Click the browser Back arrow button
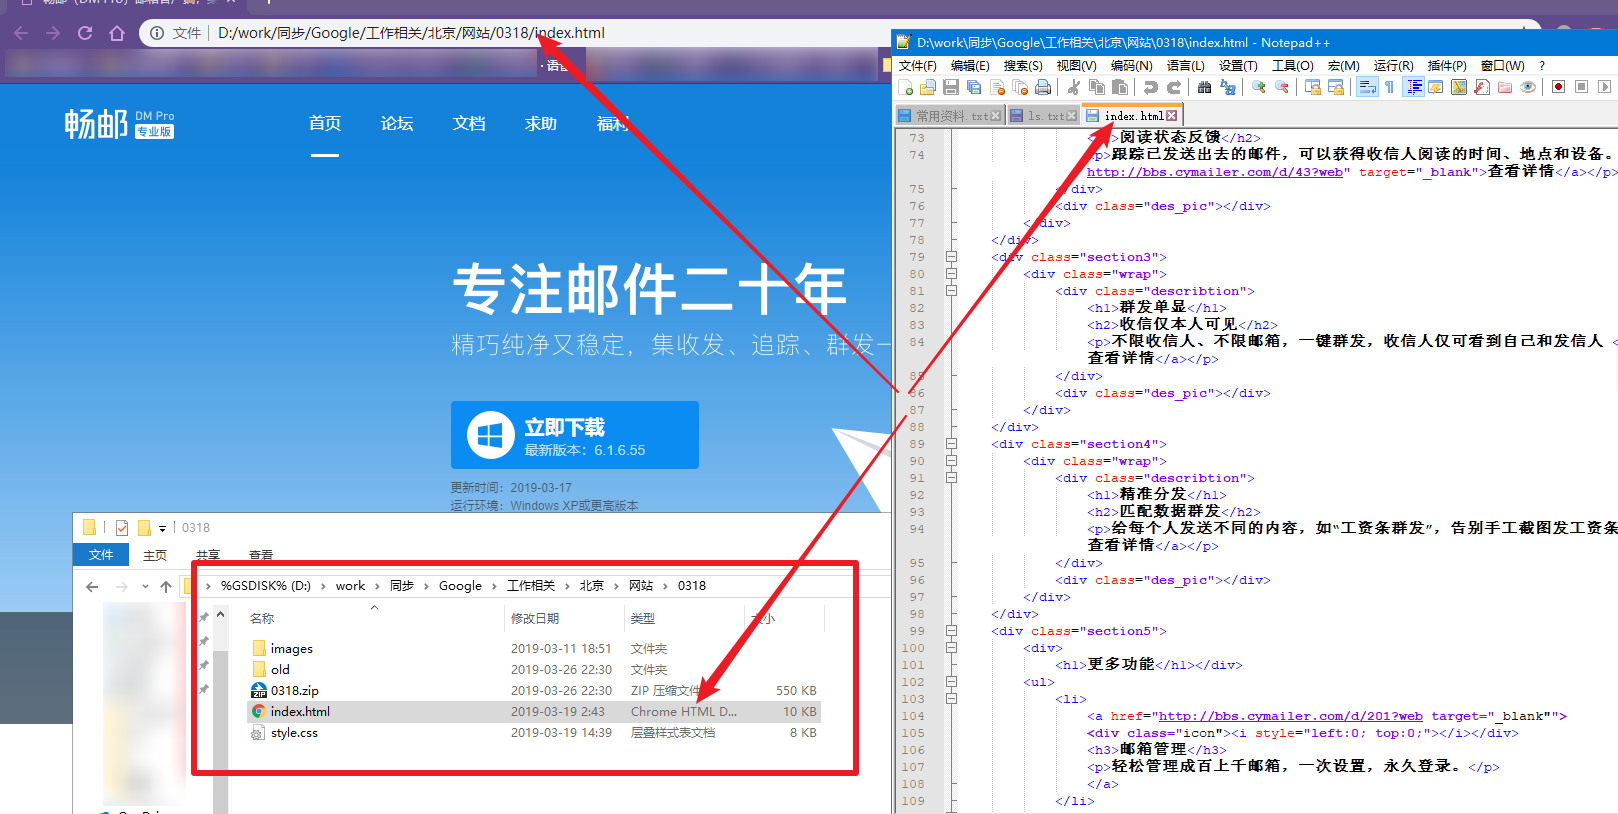The image size is (1618, 814). [x=21, y=33]
